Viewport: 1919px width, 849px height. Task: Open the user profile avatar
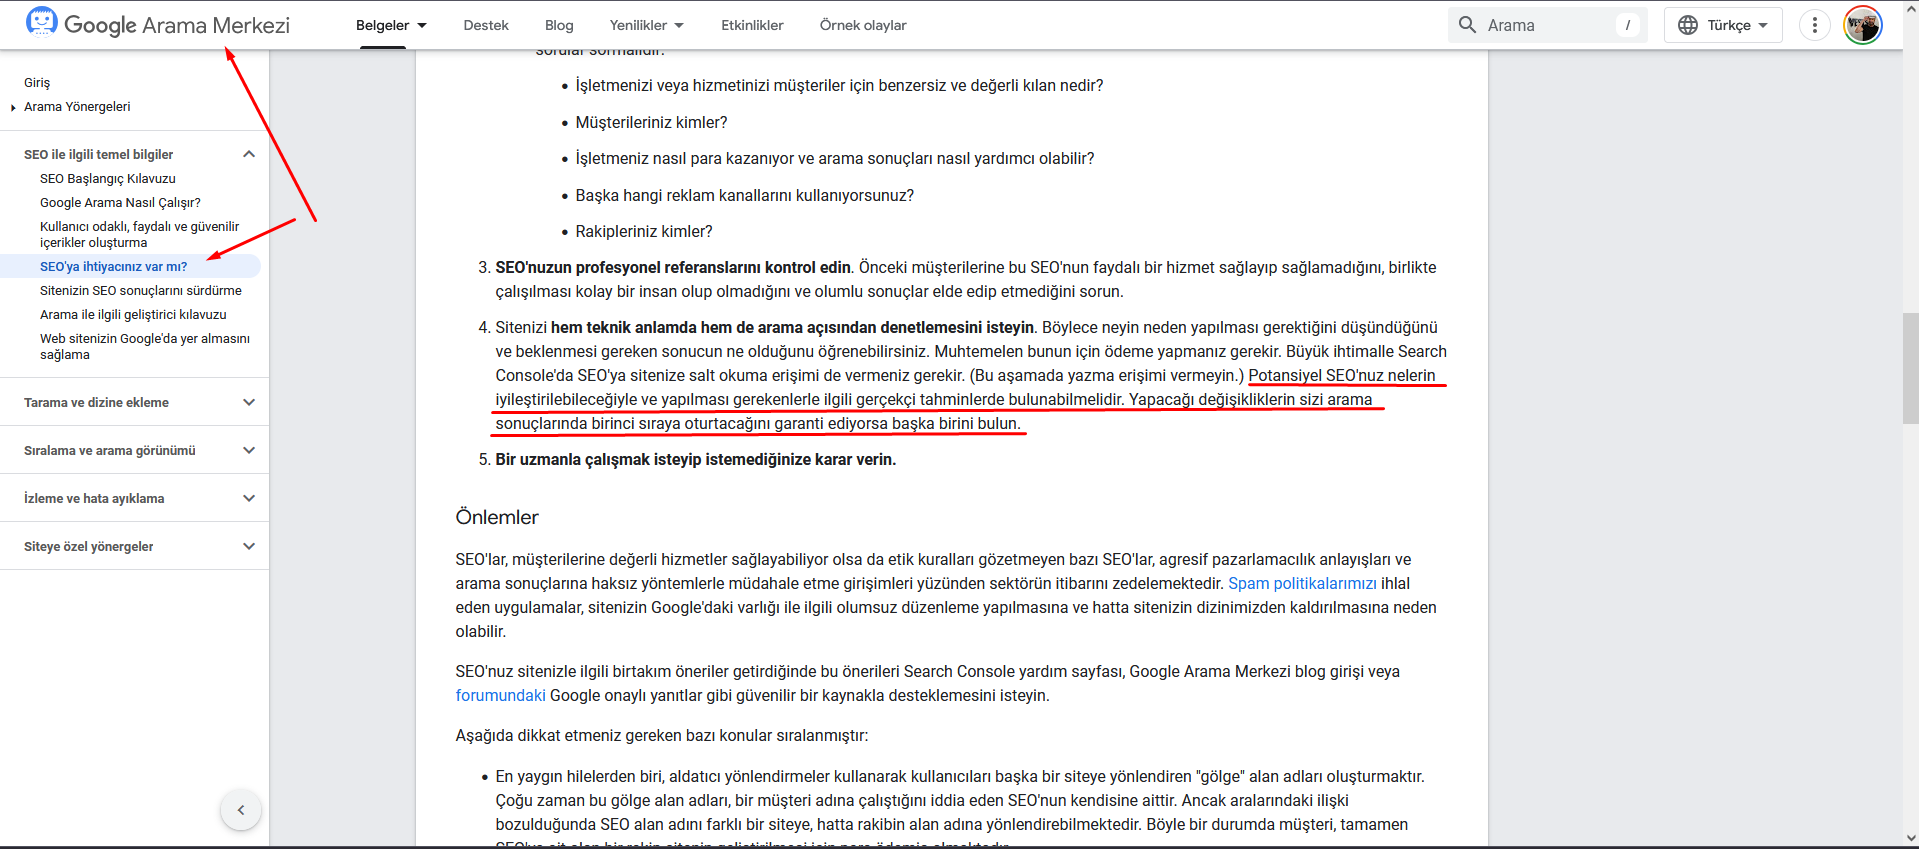coord(1862,25)
